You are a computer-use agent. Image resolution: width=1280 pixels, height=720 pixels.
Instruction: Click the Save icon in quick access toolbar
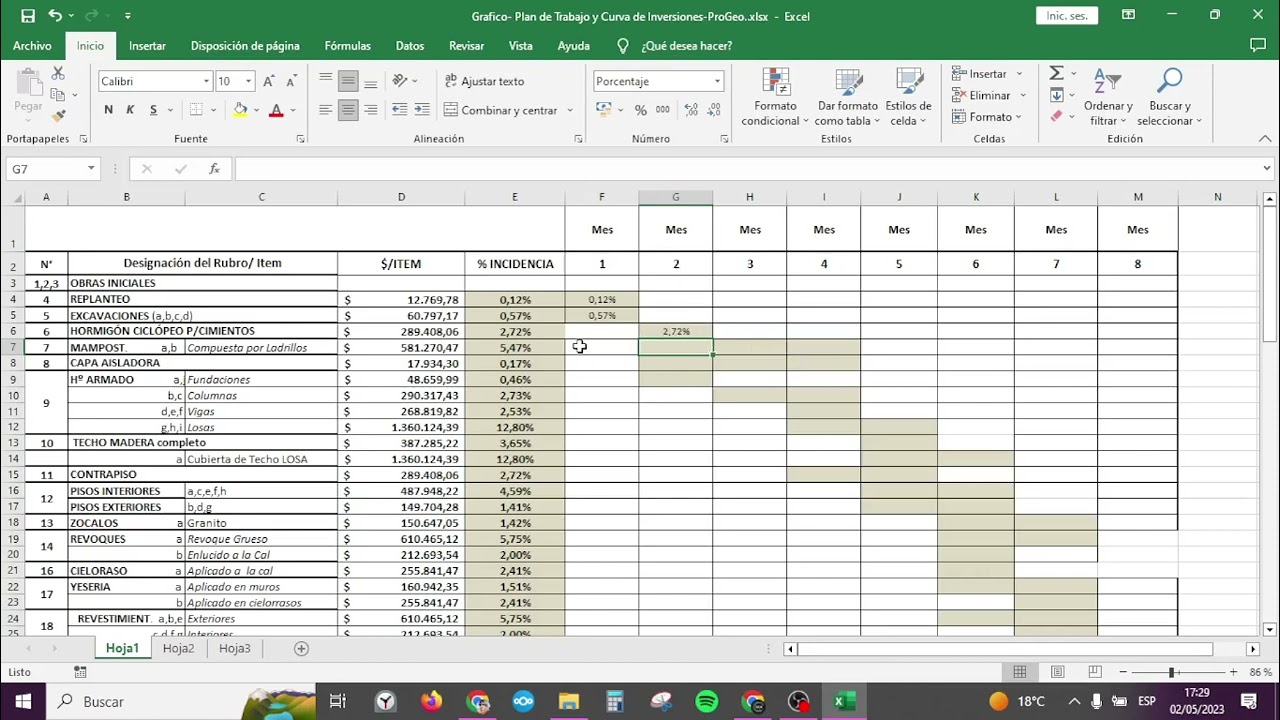coord(28,16)
